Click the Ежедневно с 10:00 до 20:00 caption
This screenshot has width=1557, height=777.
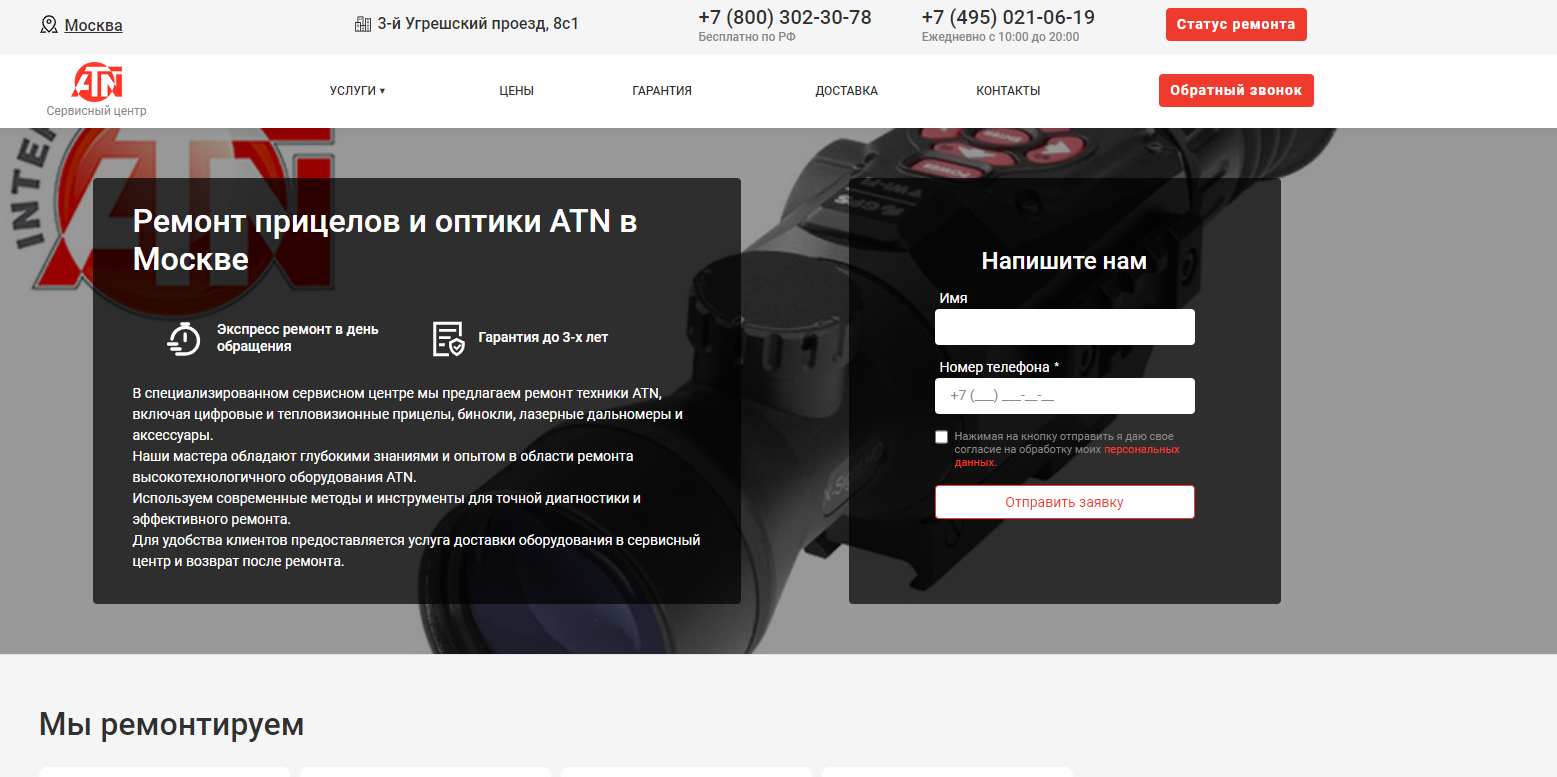(x=1000, y=37)
